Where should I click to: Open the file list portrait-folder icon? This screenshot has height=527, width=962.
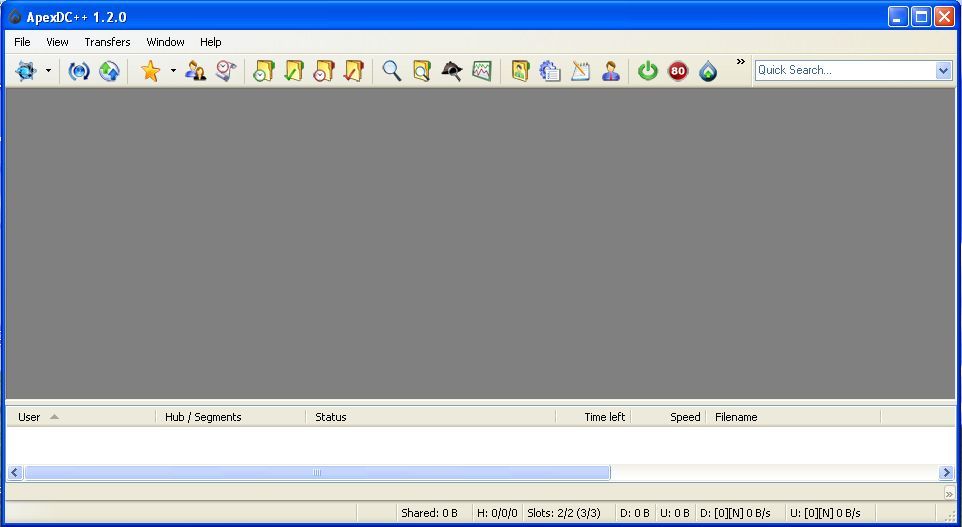click(520, 71)
